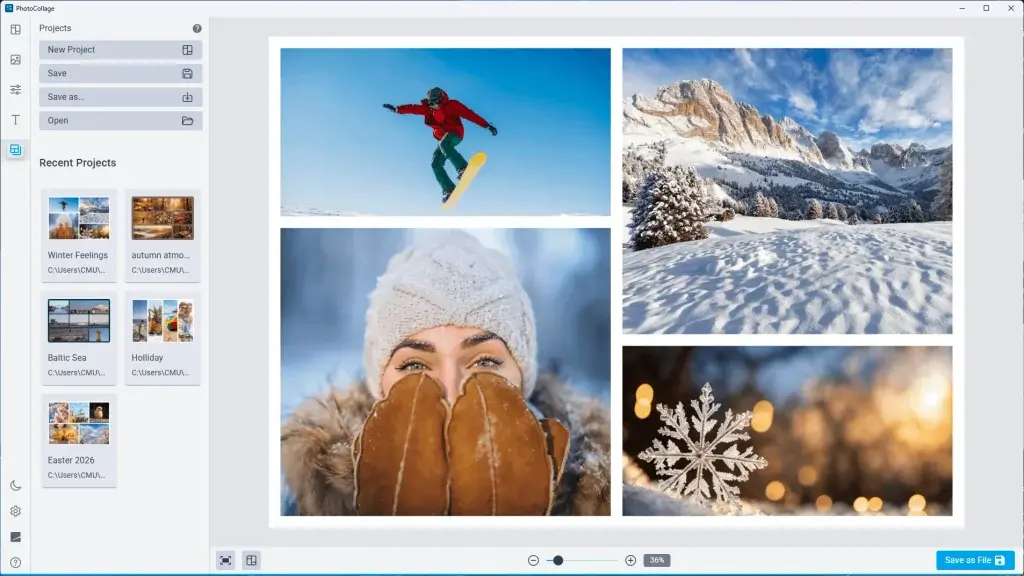
Task: Open the adjustments sliders sidebar icon
Action: [16, 89]
